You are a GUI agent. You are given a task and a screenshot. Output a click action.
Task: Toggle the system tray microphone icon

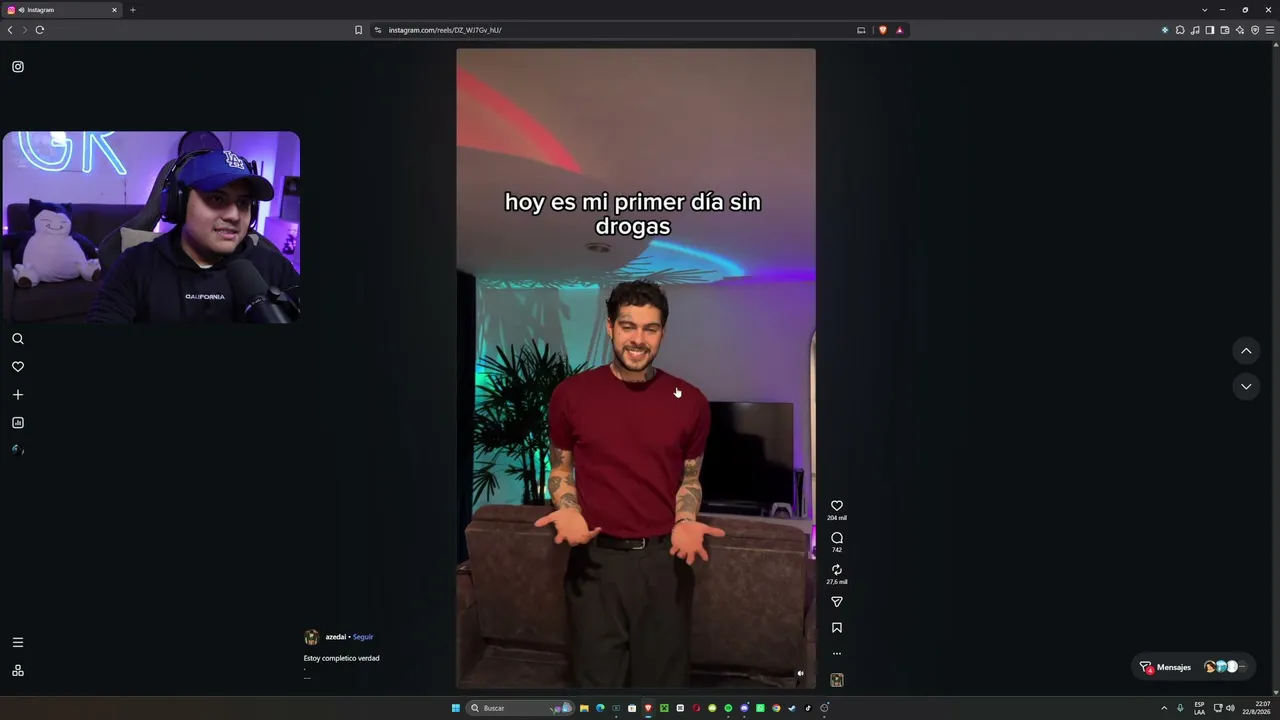[1180, 708]
